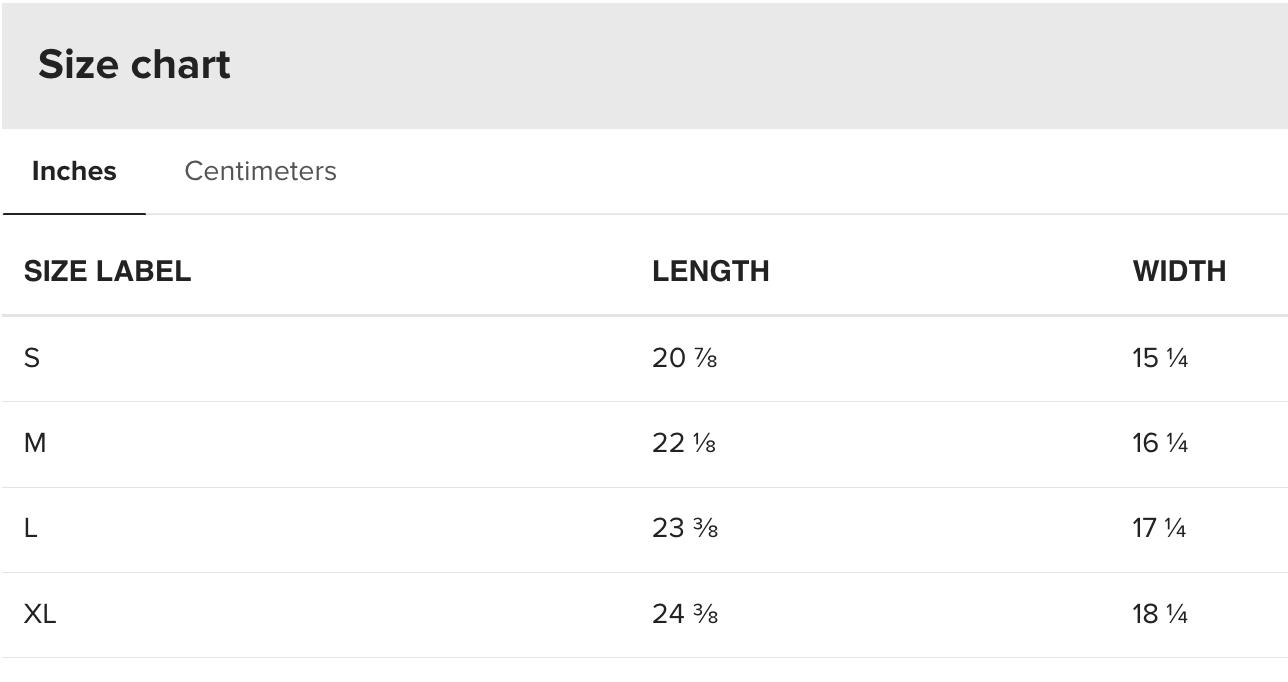This screenshot has width=1288, height=682.
Task: Select the L size label cell
Action: 31,528
